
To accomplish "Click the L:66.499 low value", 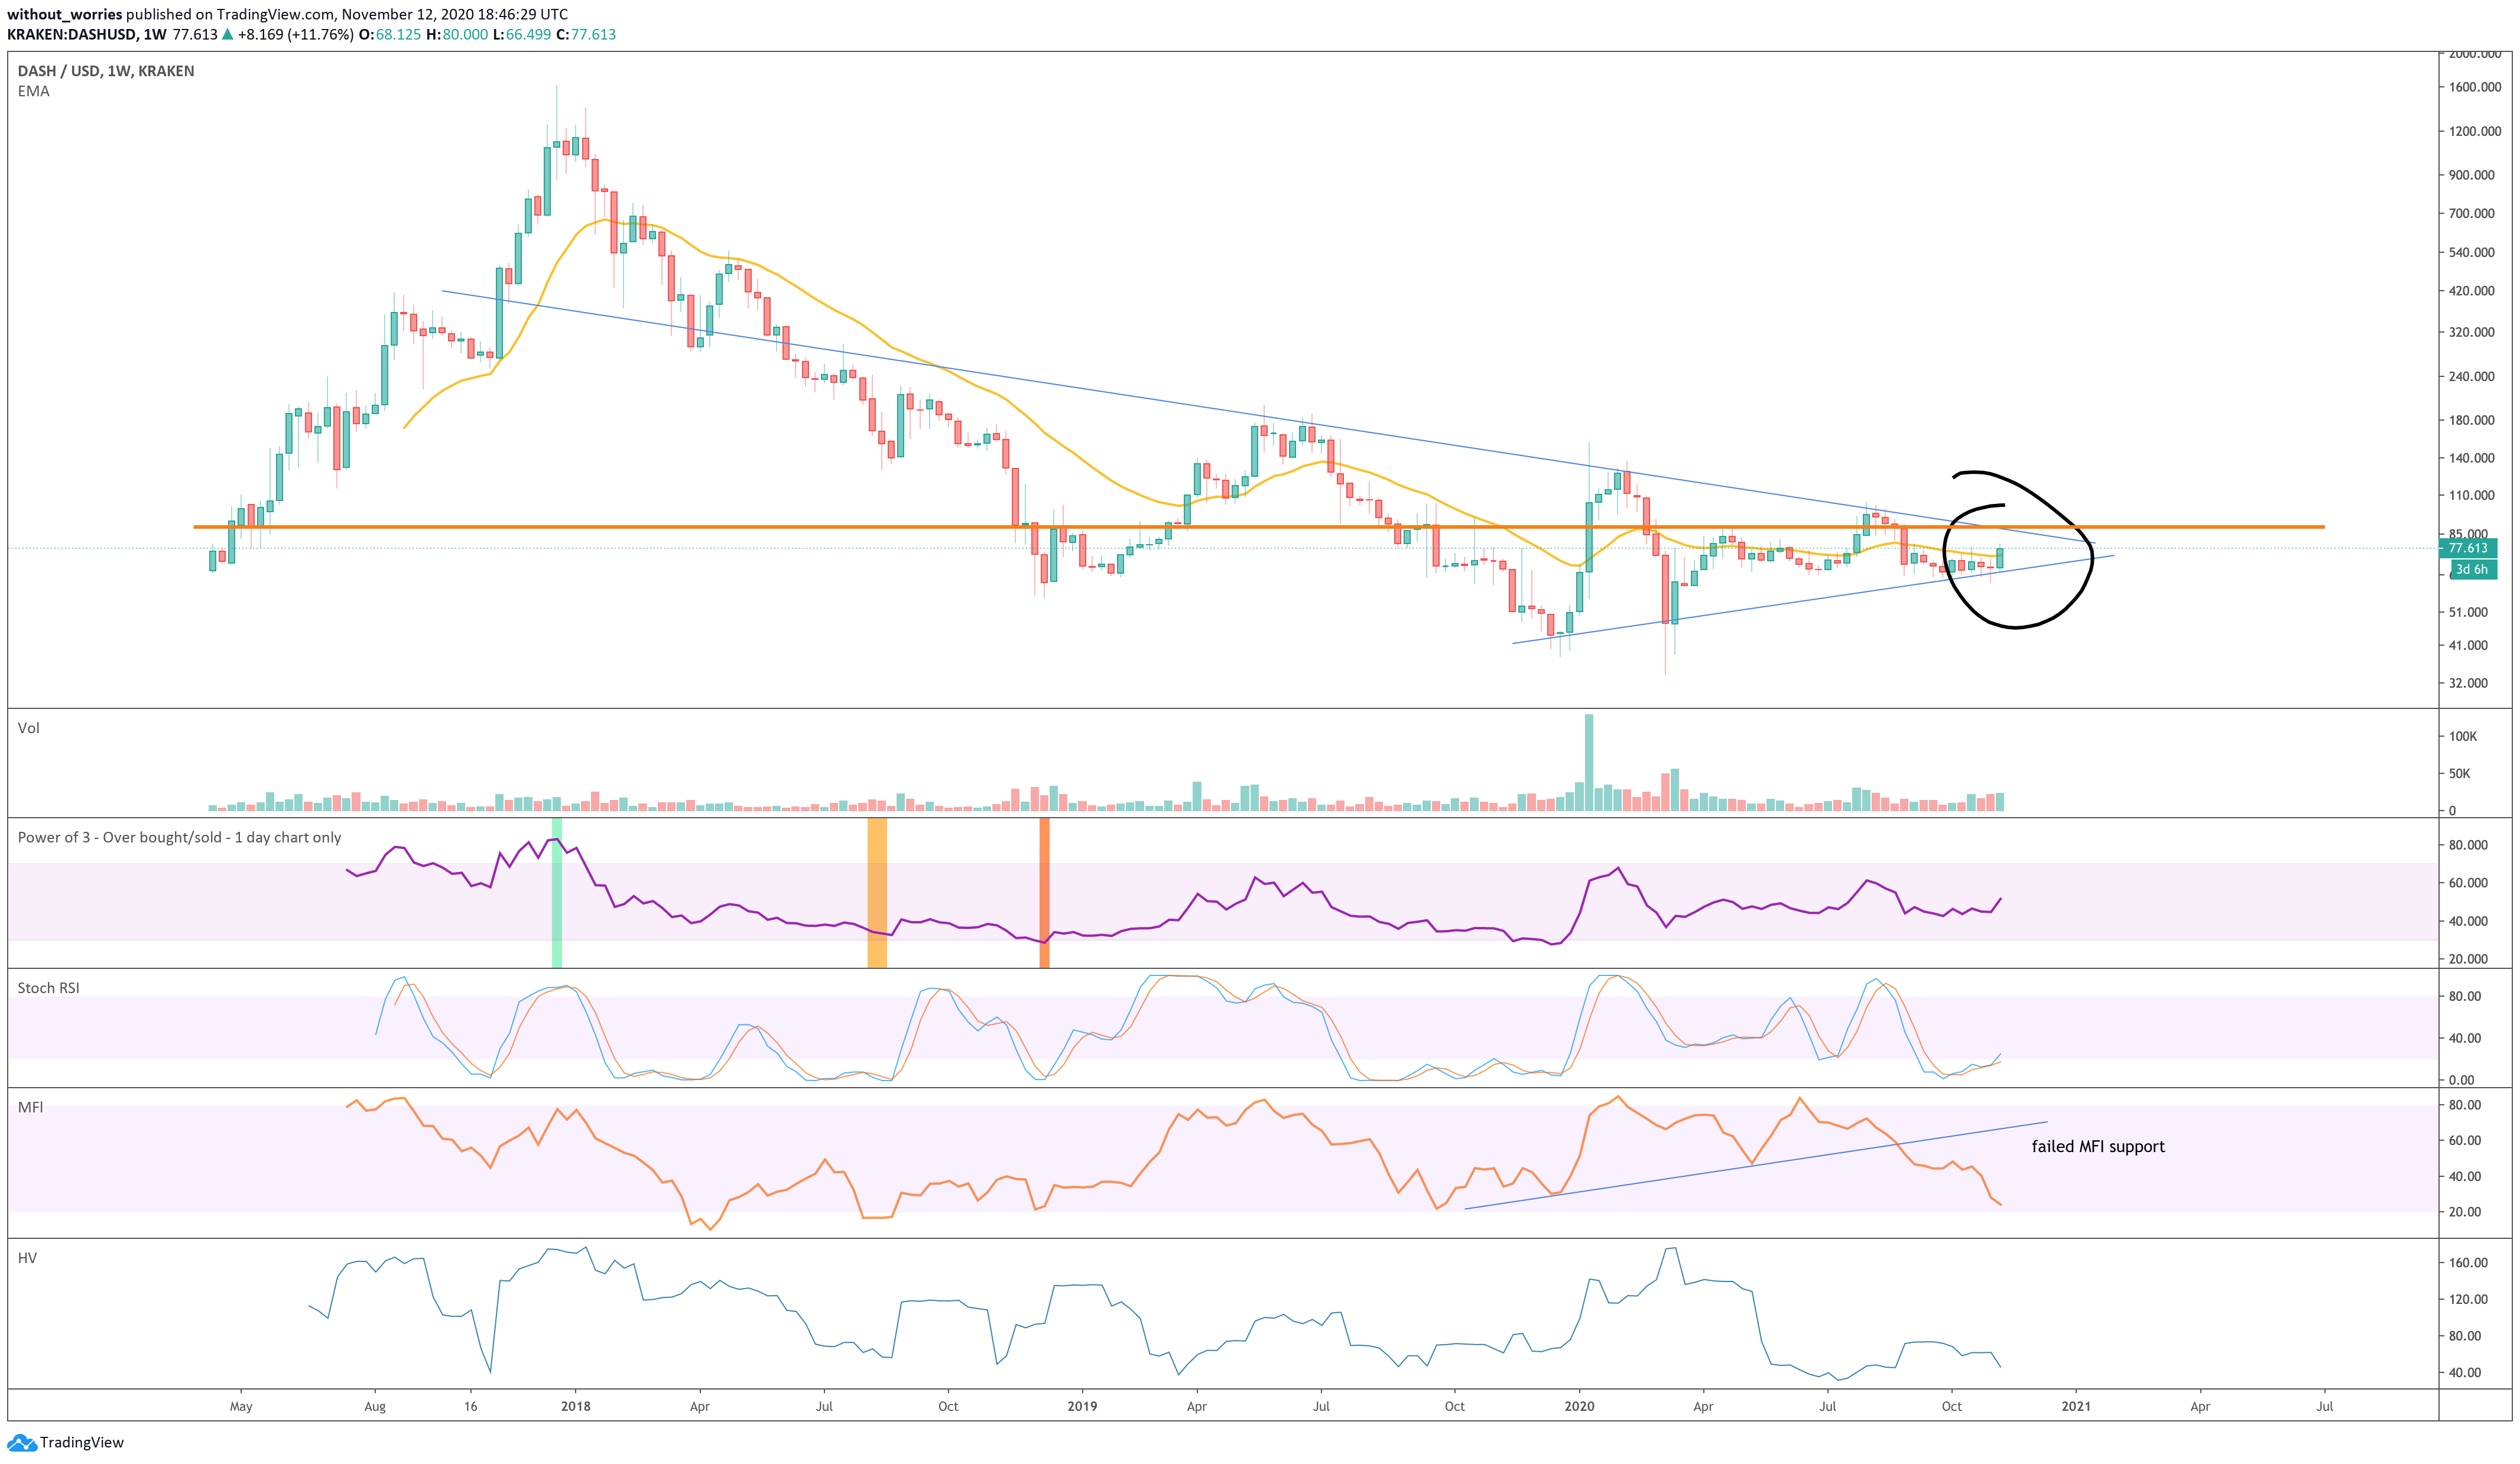I will (x=522, y=34).
